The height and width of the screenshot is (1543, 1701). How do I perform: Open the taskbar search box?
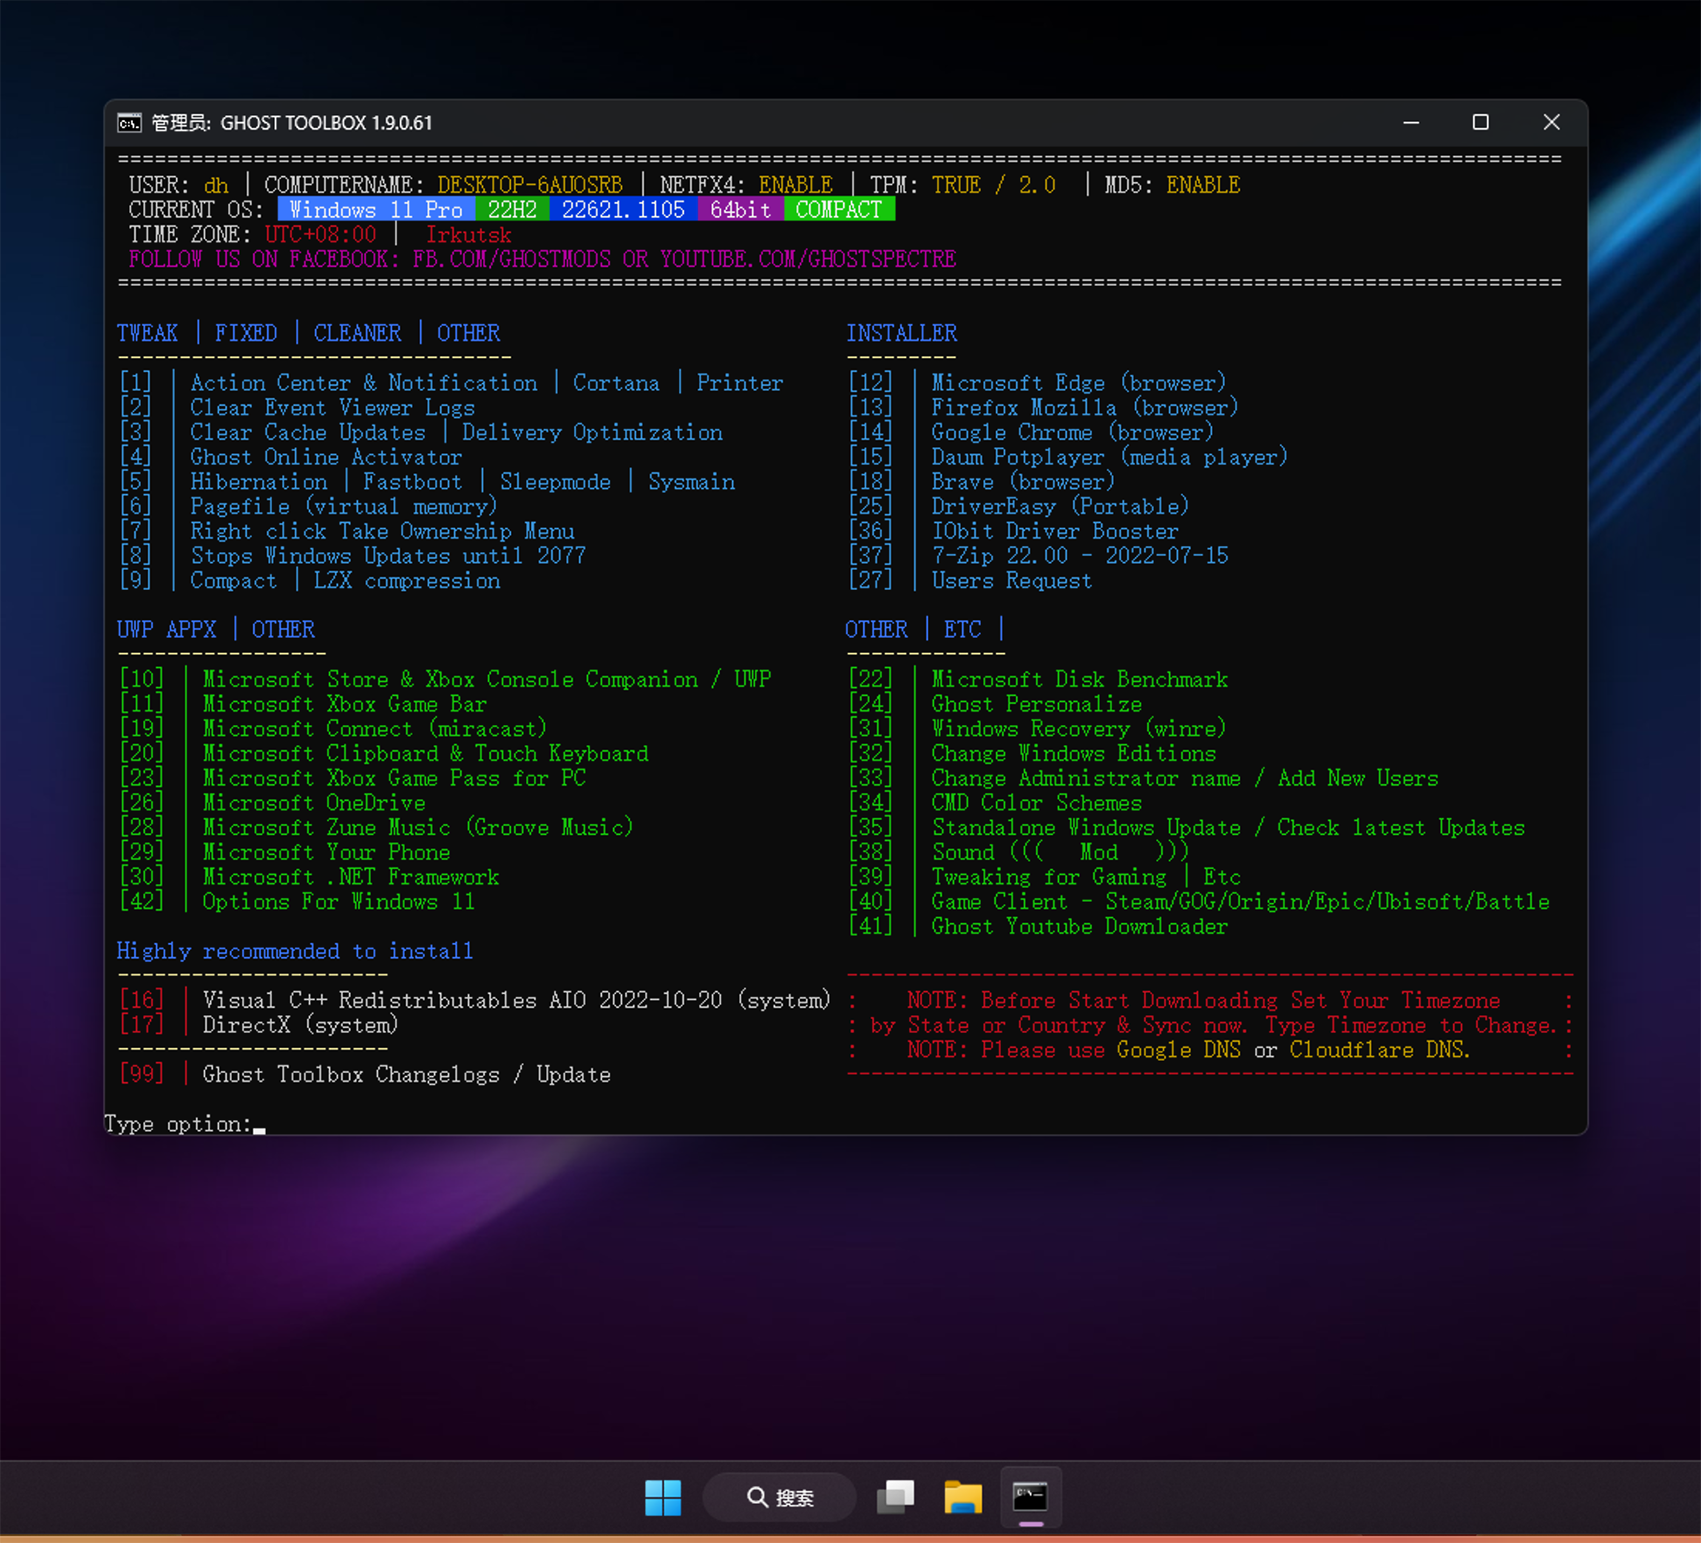pyautogui.click(x=780, y=1497)
